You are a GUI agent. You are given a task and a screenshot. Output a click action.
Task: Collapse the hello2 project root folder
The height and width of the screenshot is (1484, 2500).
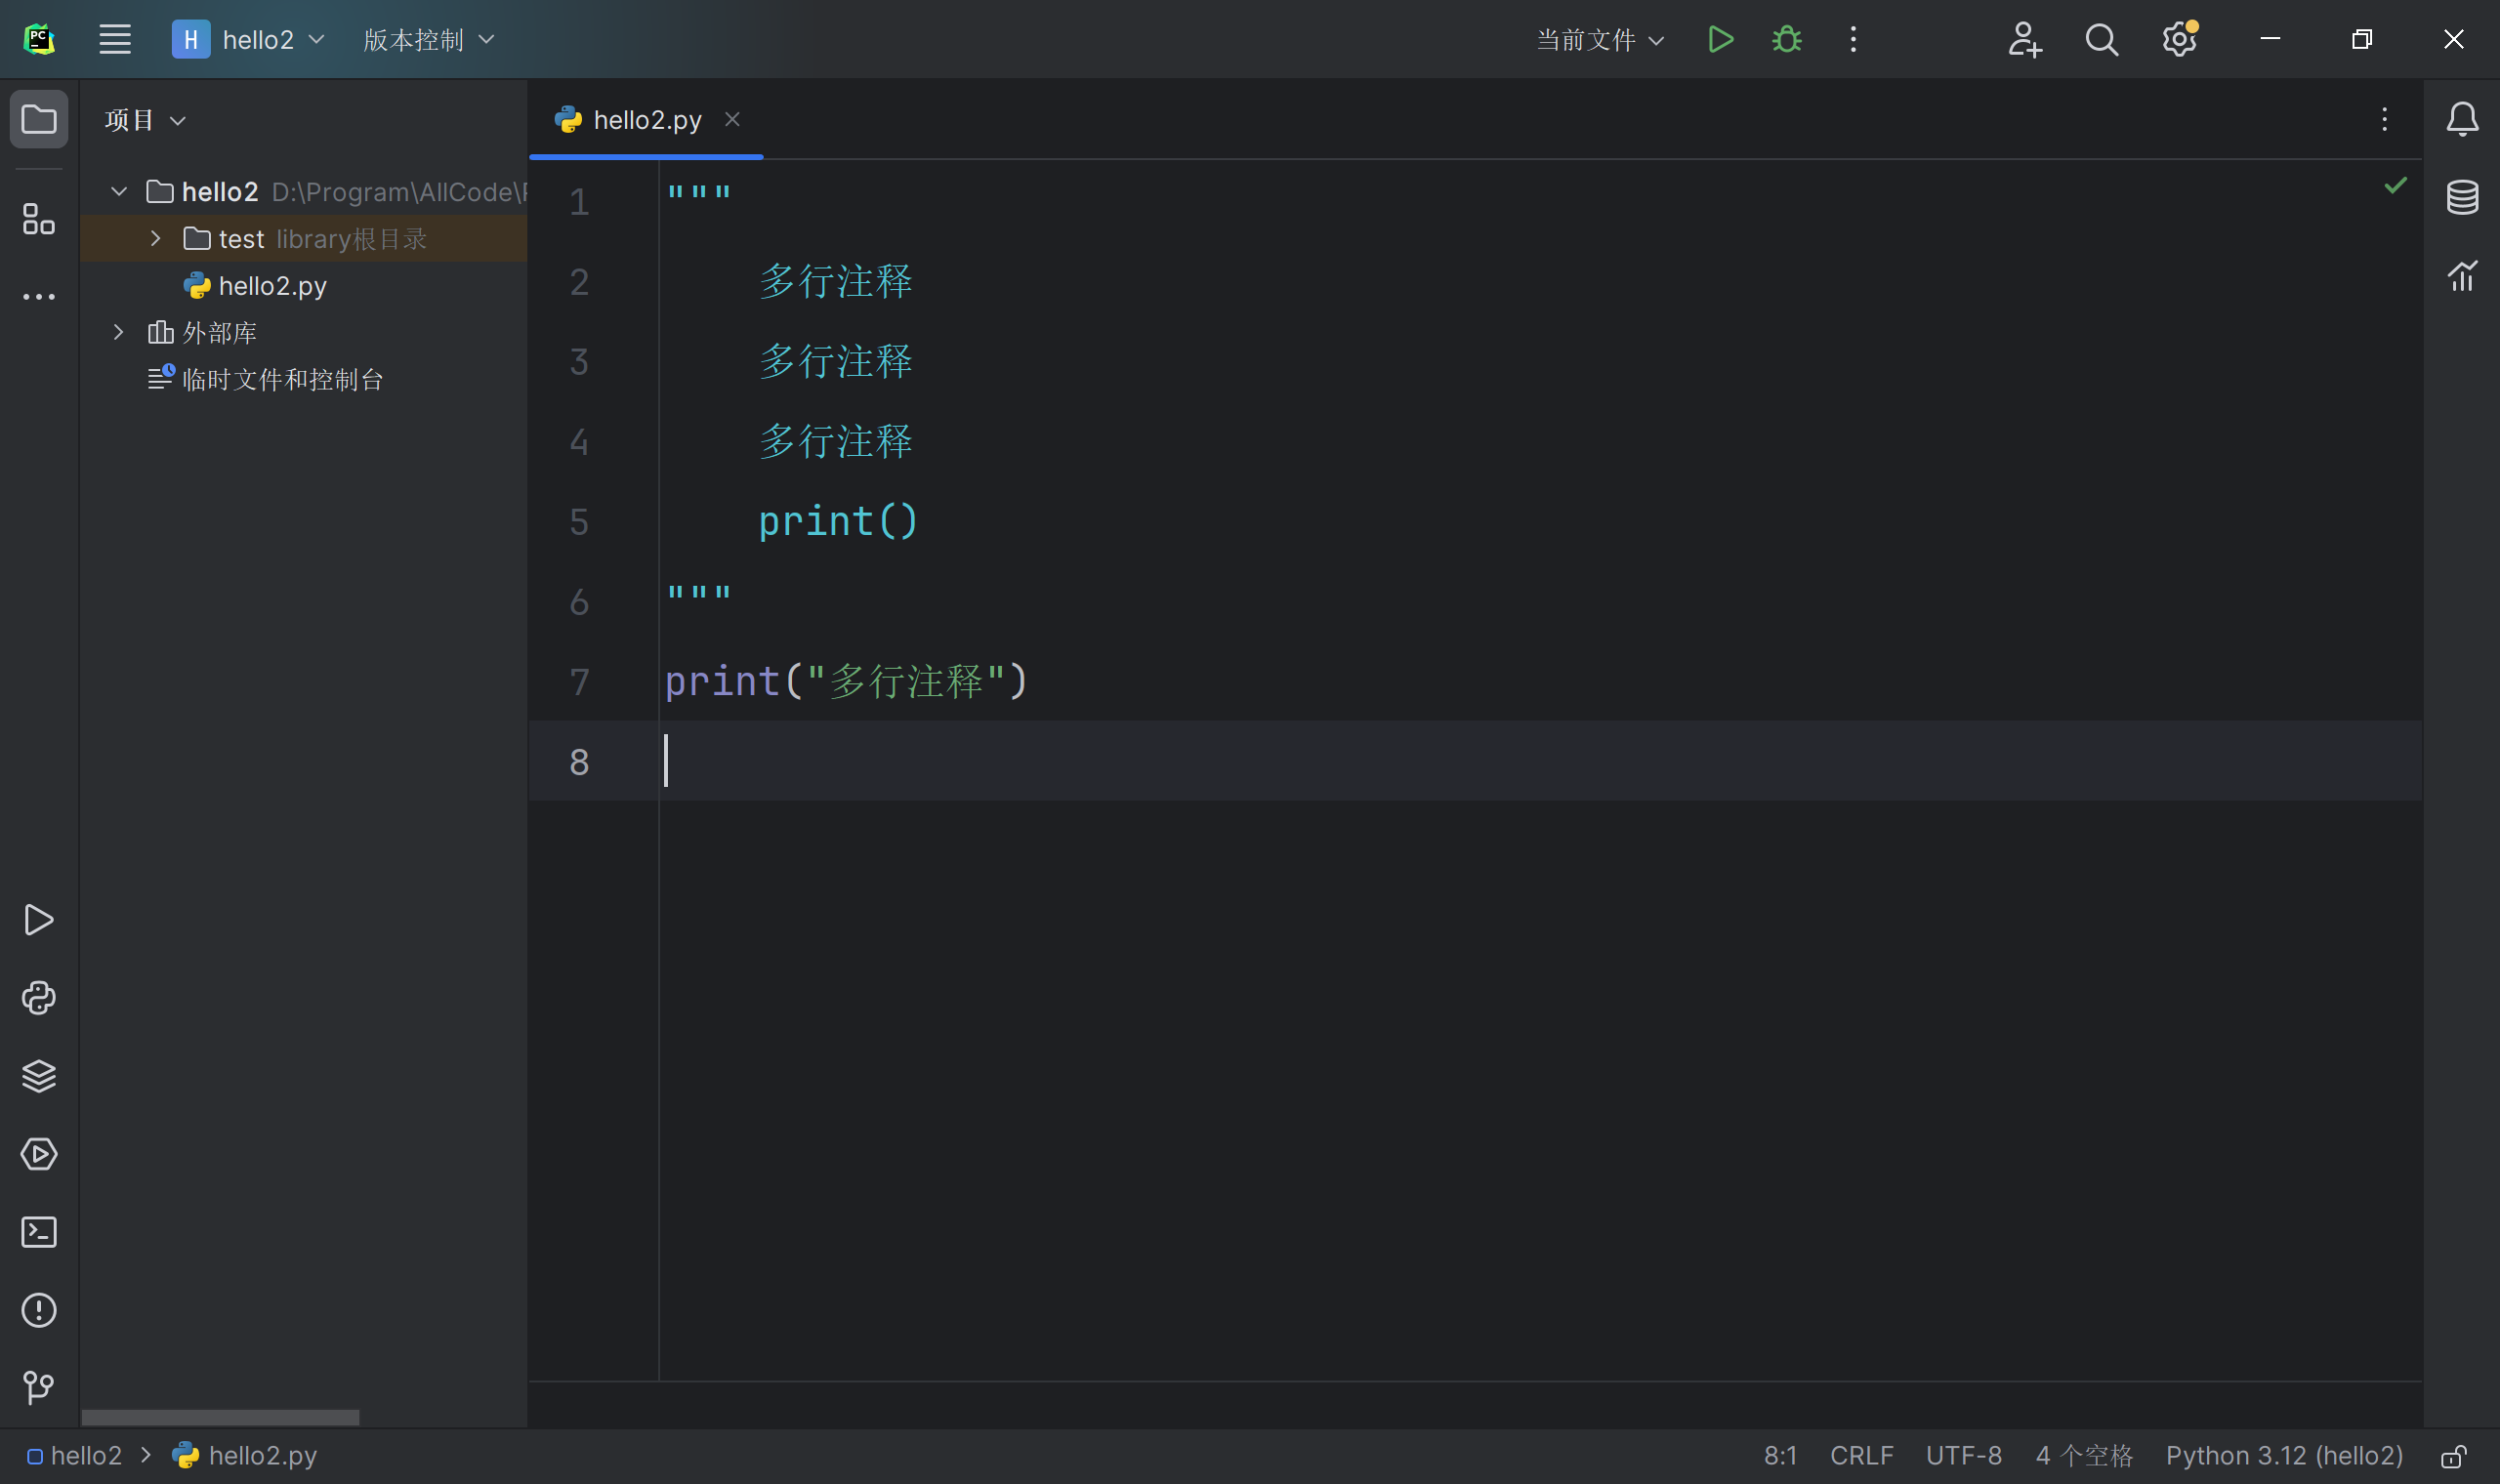119,191
